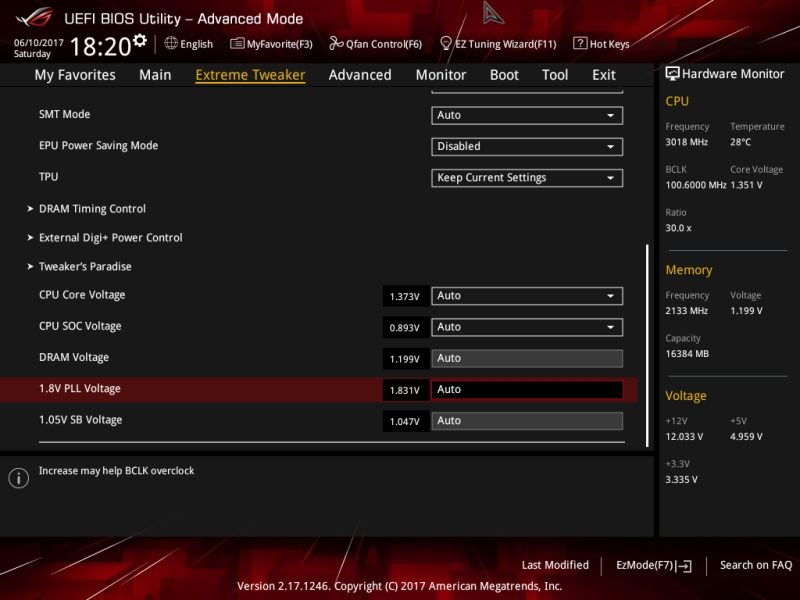Click 1.05V SB Voltage label
Image resolution: width=800 pixels, height=600 pixels.
point(81,420)
